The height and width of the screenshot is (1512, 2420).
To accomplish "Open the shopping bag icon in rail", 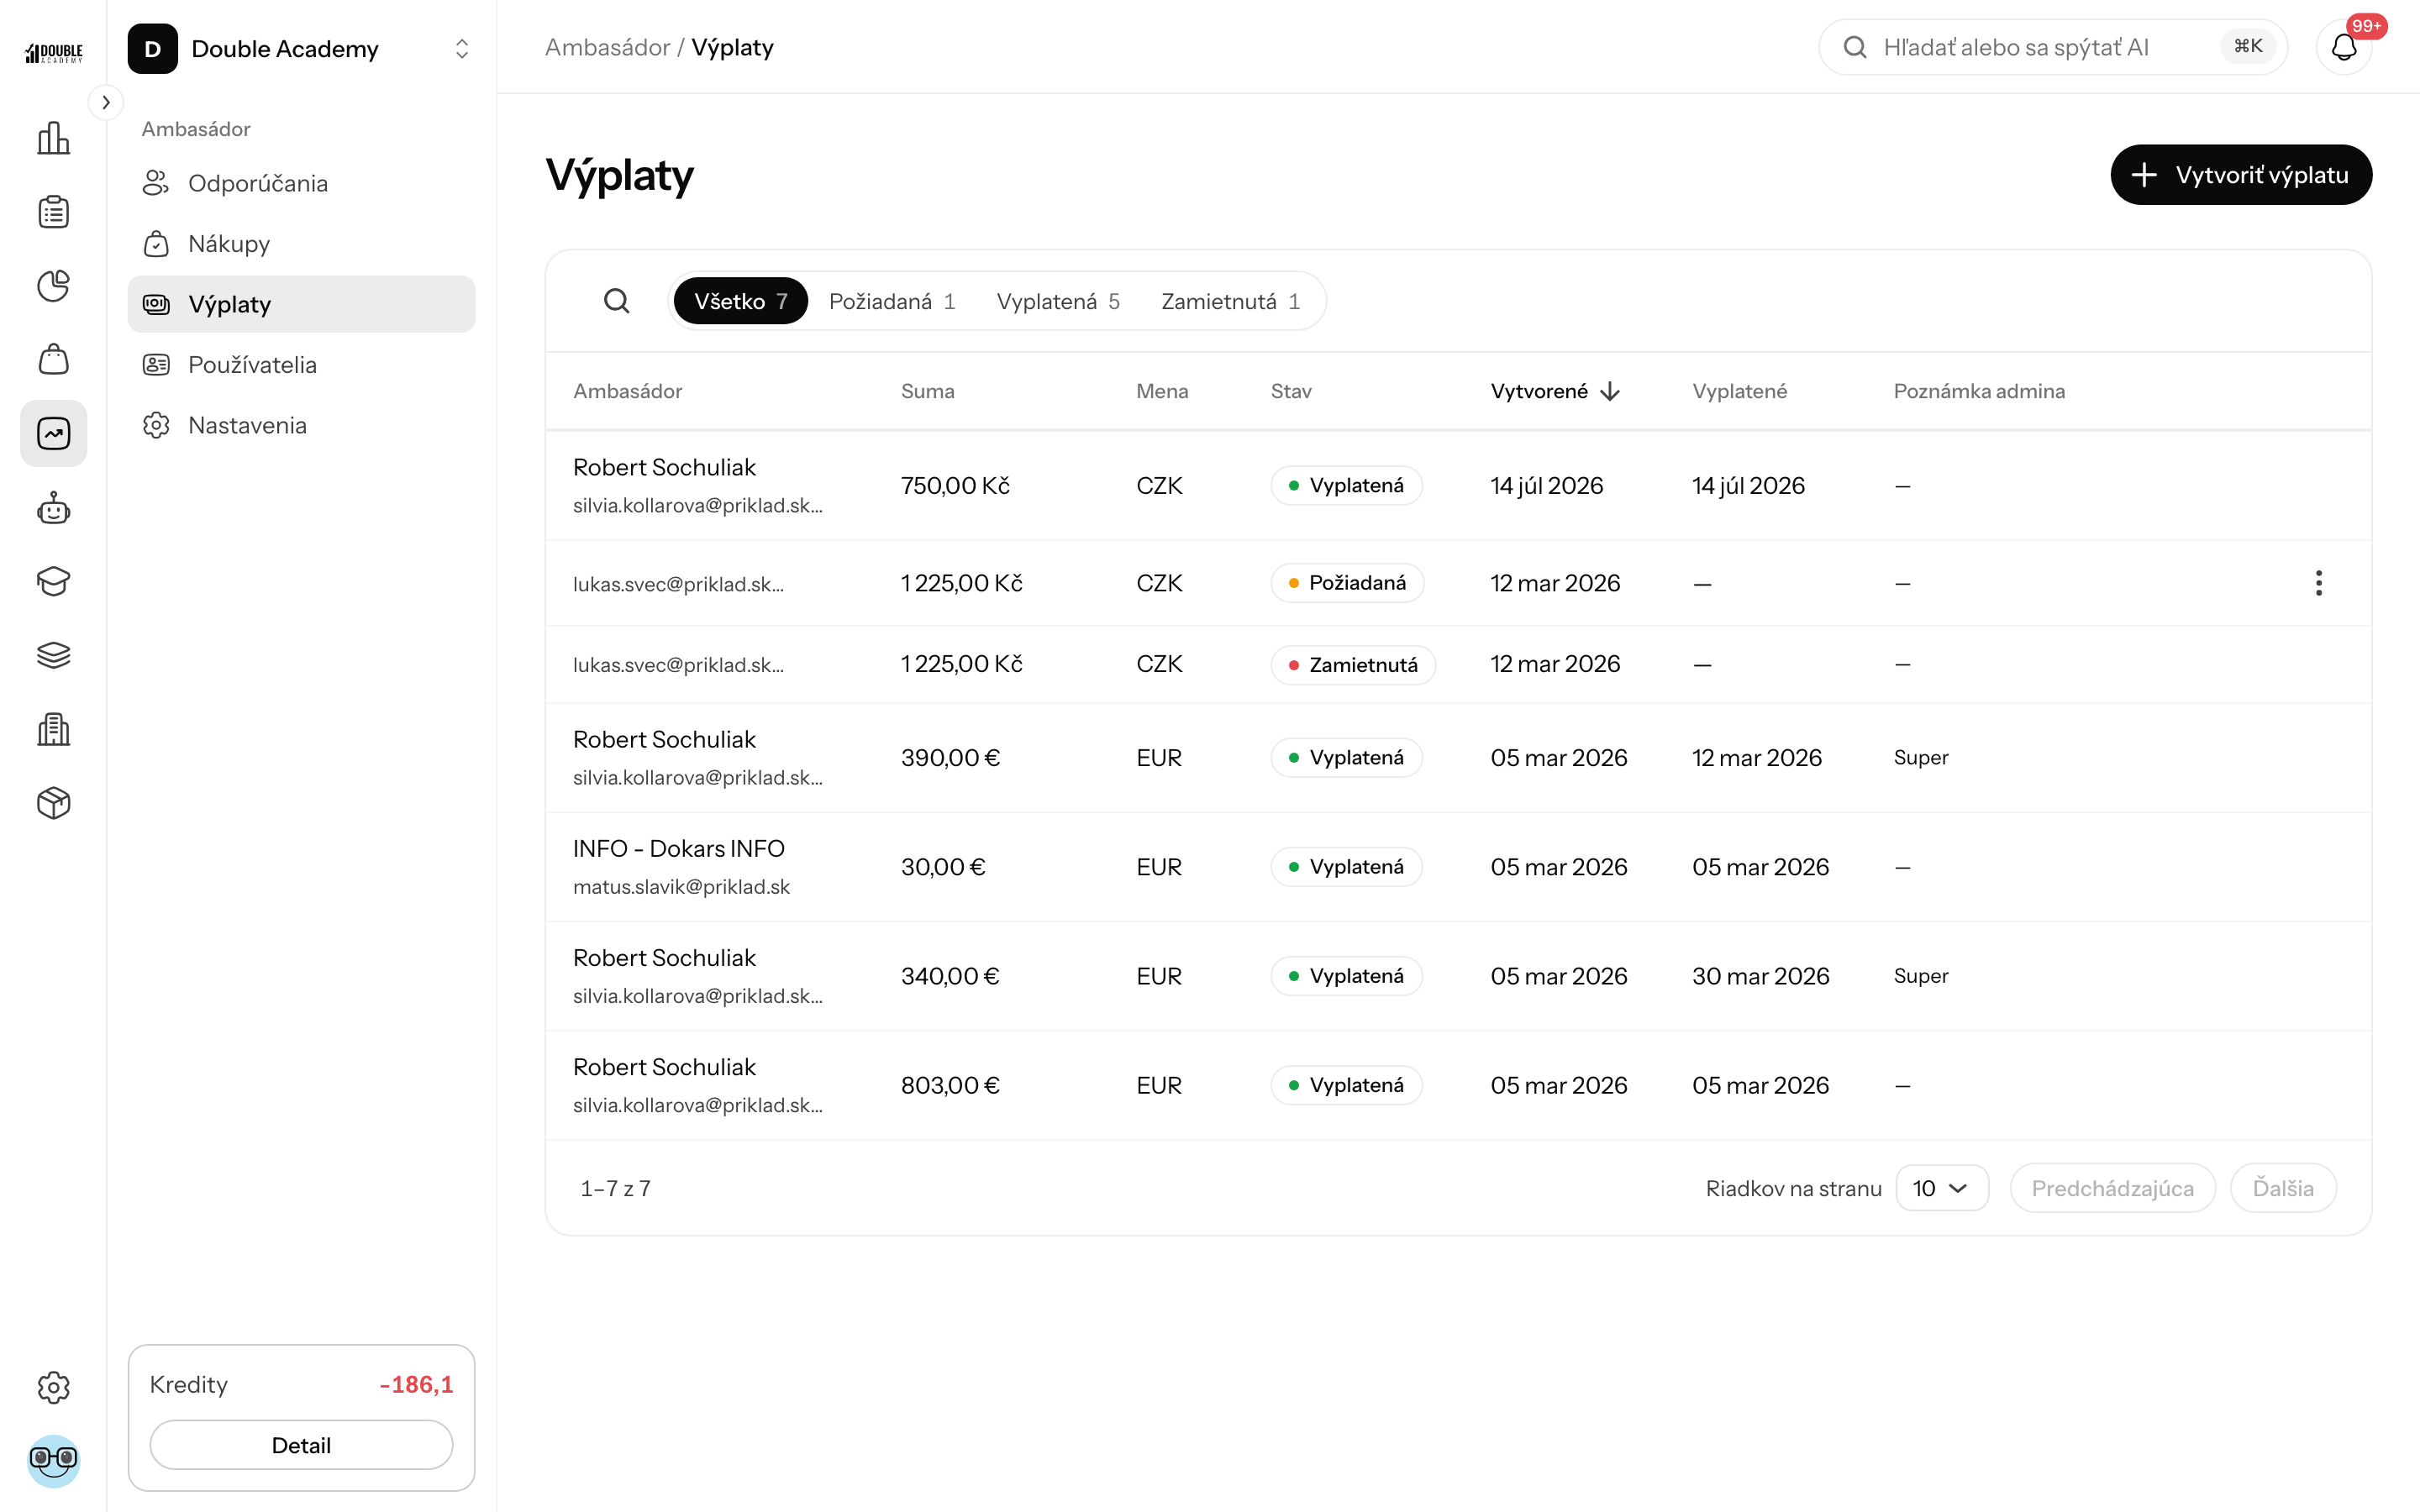I will [53, 359].
